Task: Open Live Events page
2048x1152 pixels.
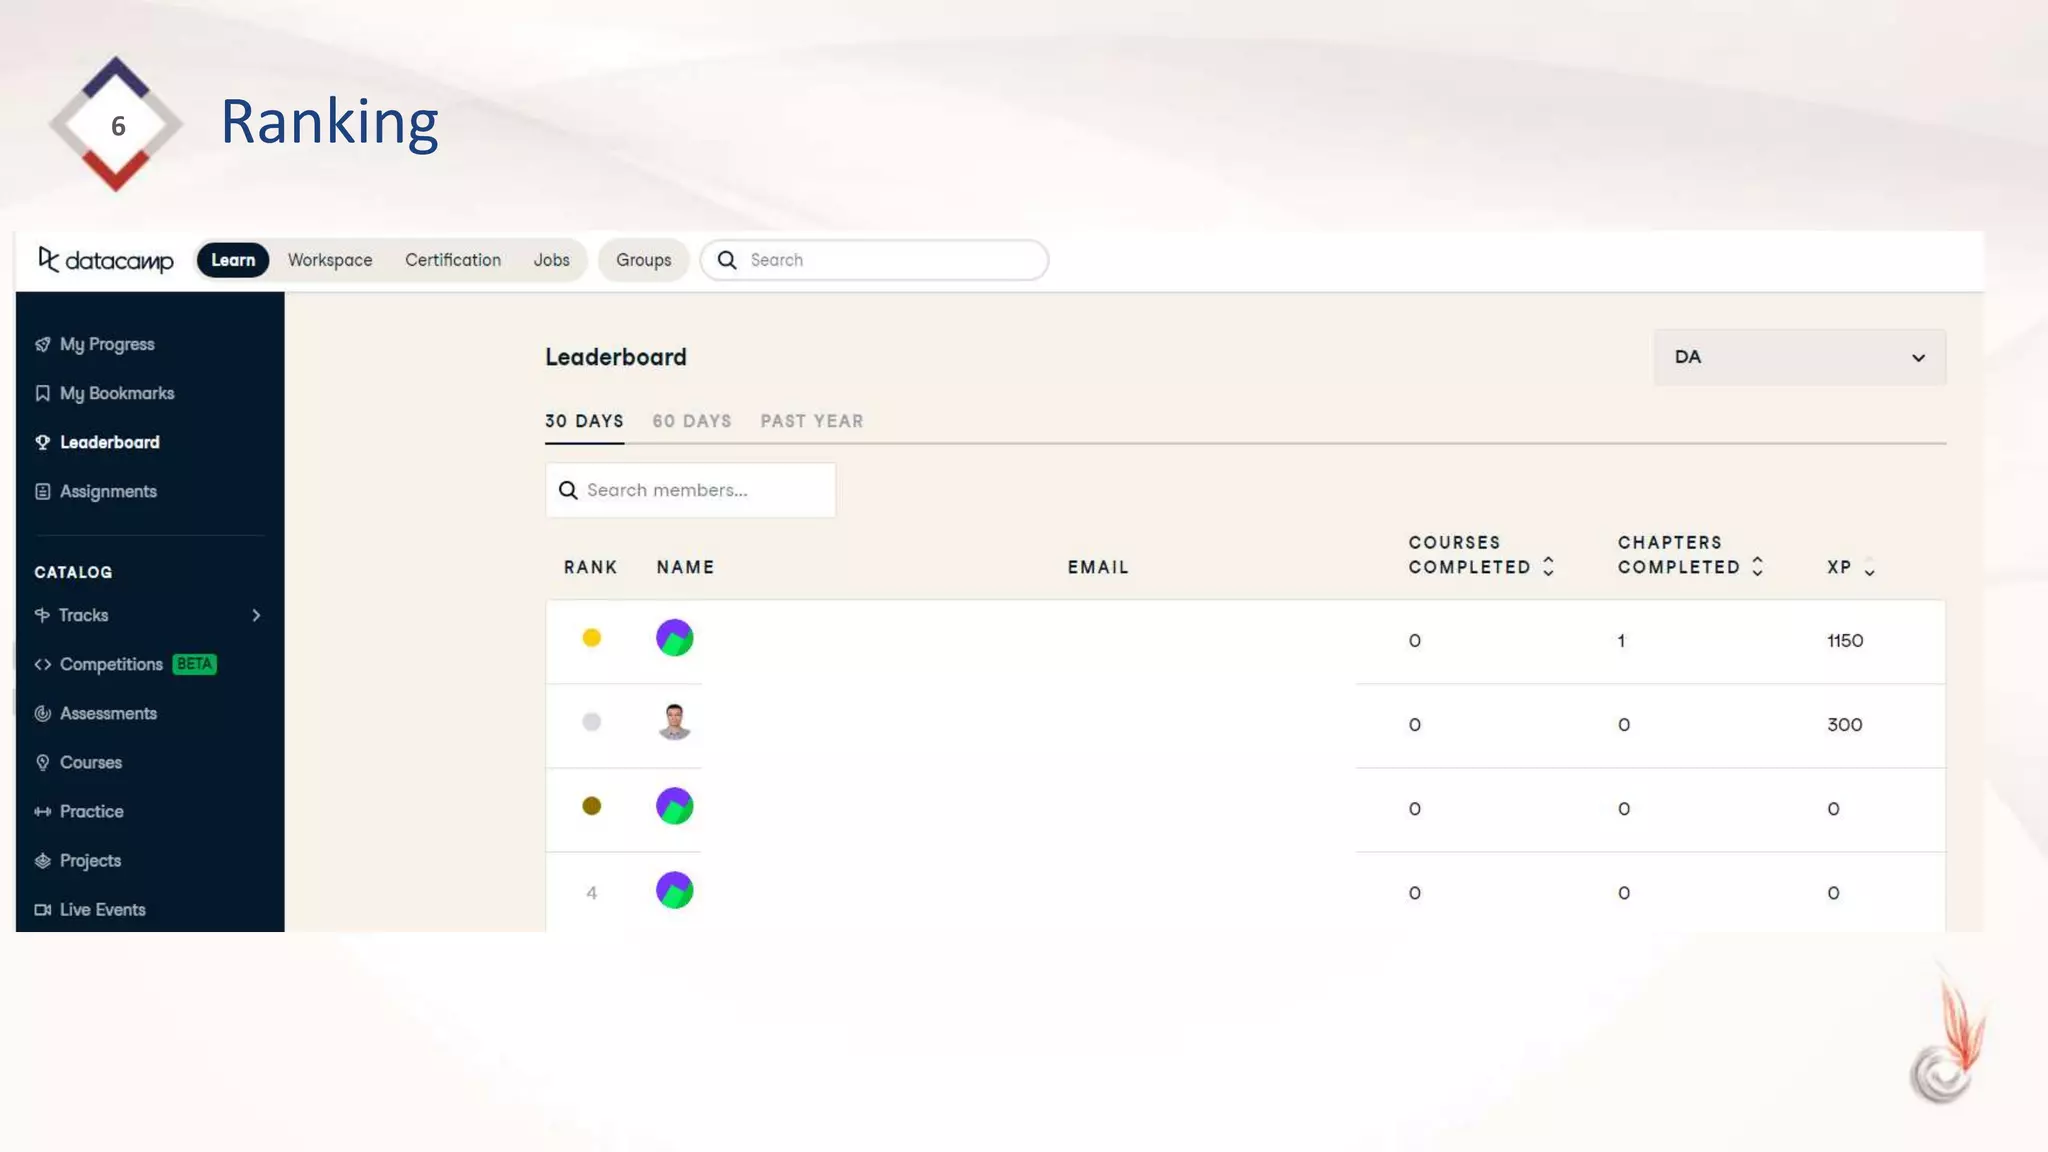Action: (x=102, y=909)
